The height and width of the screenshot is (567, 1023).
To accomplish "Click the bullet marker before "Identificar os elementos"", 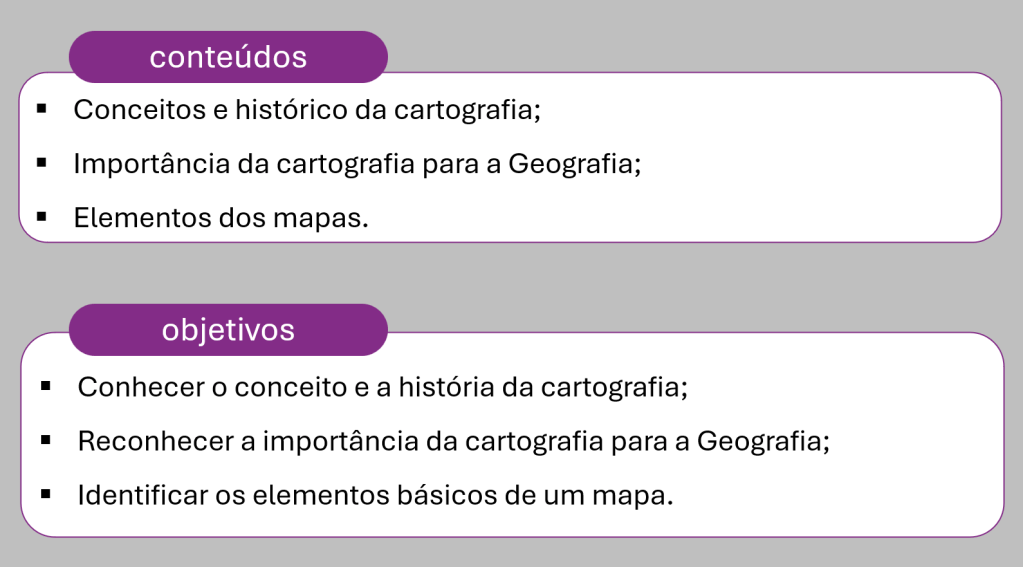I will (x=46, y=495).
